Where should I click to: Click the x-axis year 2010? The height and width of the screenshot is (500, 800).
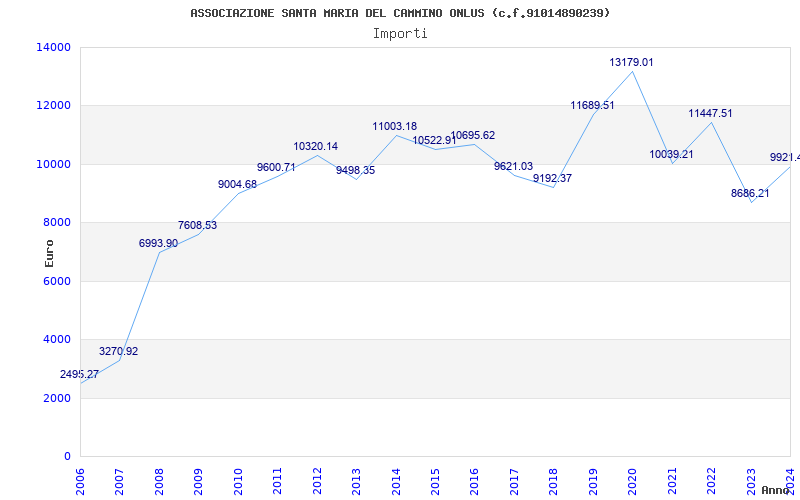(238, 481)
